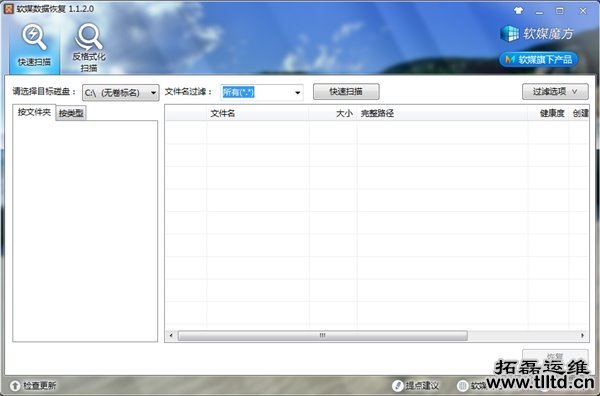Switch to the 按类型 tab
Screen dimensions: 600x396
[x=71, y=113]
